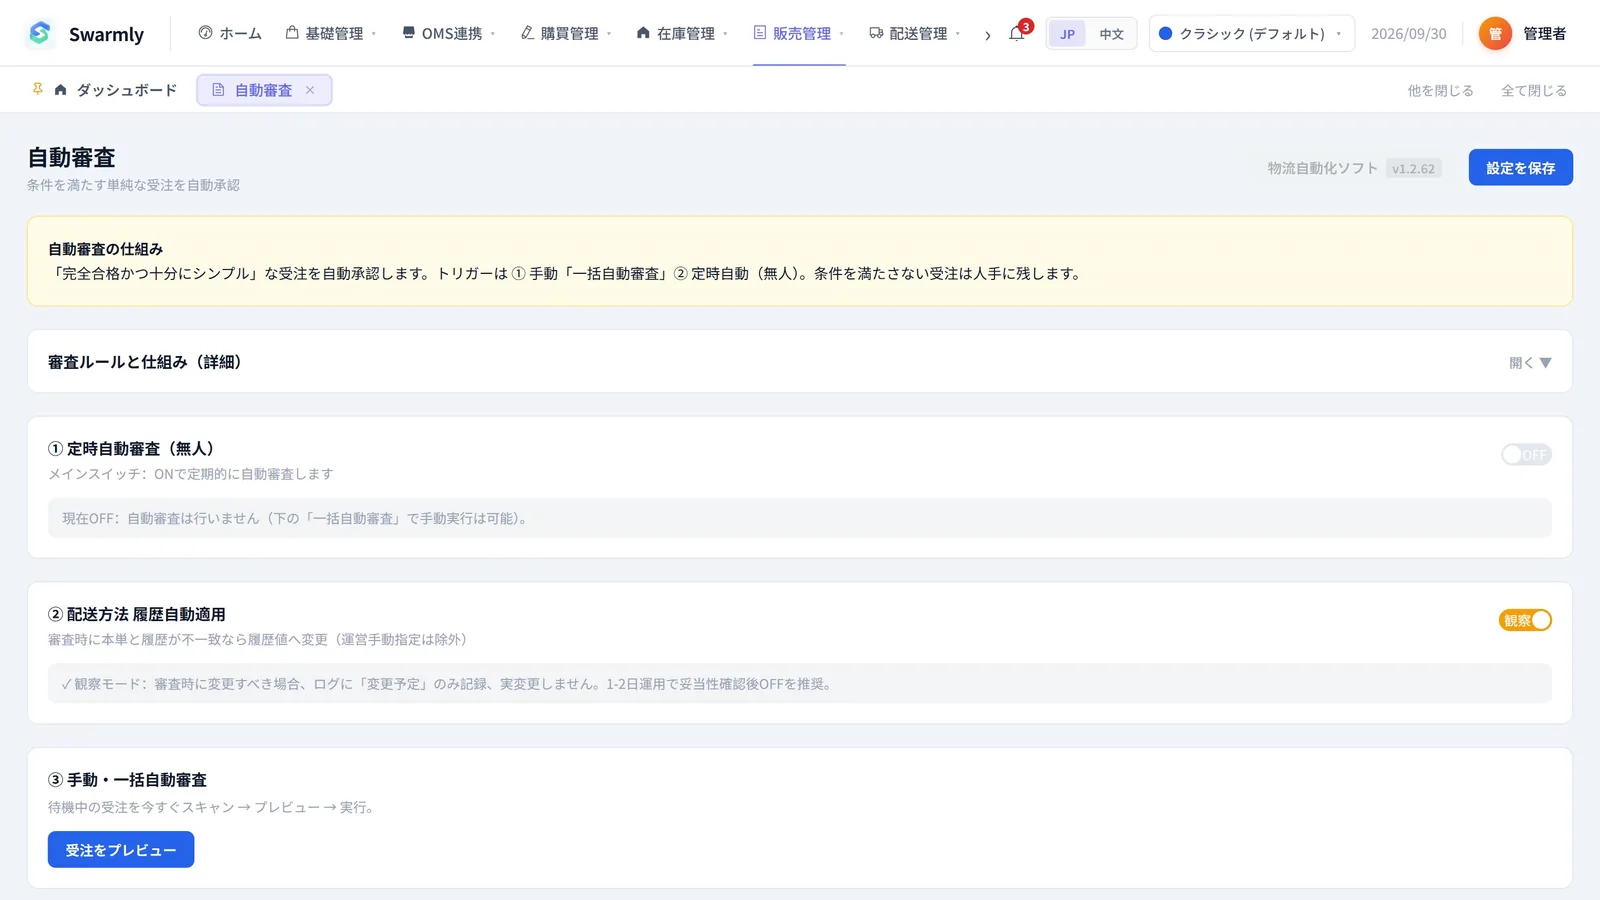Click the 購買管理 pencil icon
Viewport: 1600px width, 900px height.
(x=527, y=33)
